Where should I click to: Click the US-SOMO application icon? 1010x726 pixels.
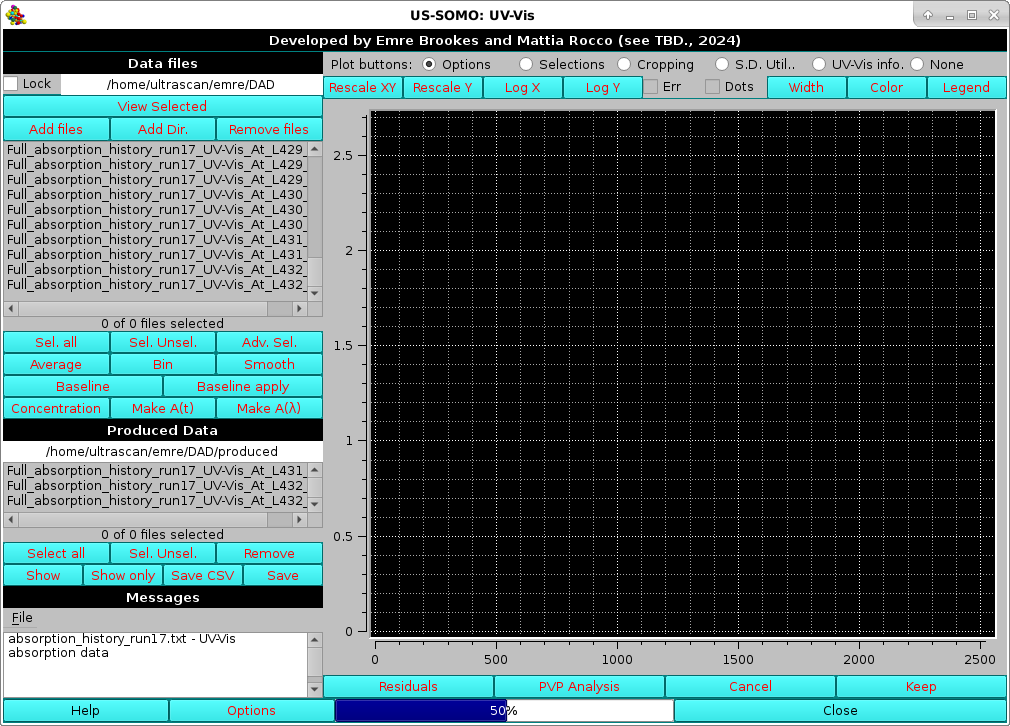14,14
